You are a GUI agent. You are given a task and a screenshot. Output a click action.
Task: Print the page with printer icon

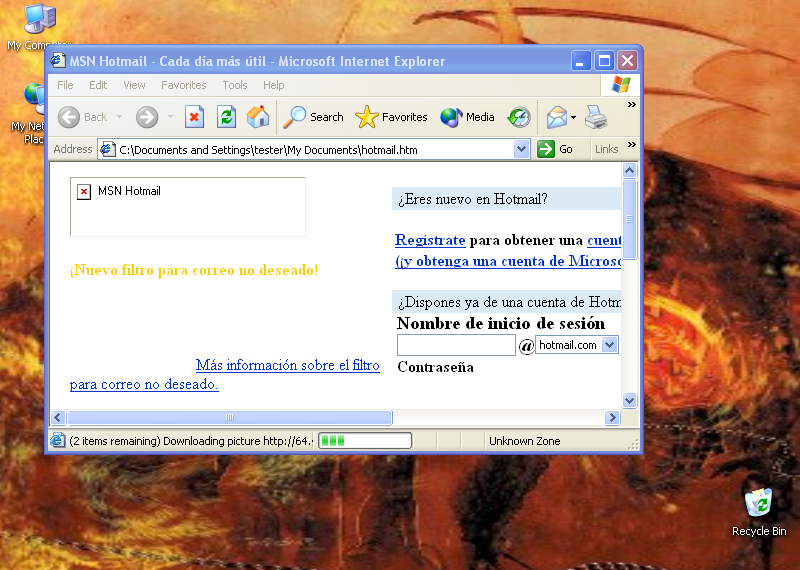[x=595, y=117]
